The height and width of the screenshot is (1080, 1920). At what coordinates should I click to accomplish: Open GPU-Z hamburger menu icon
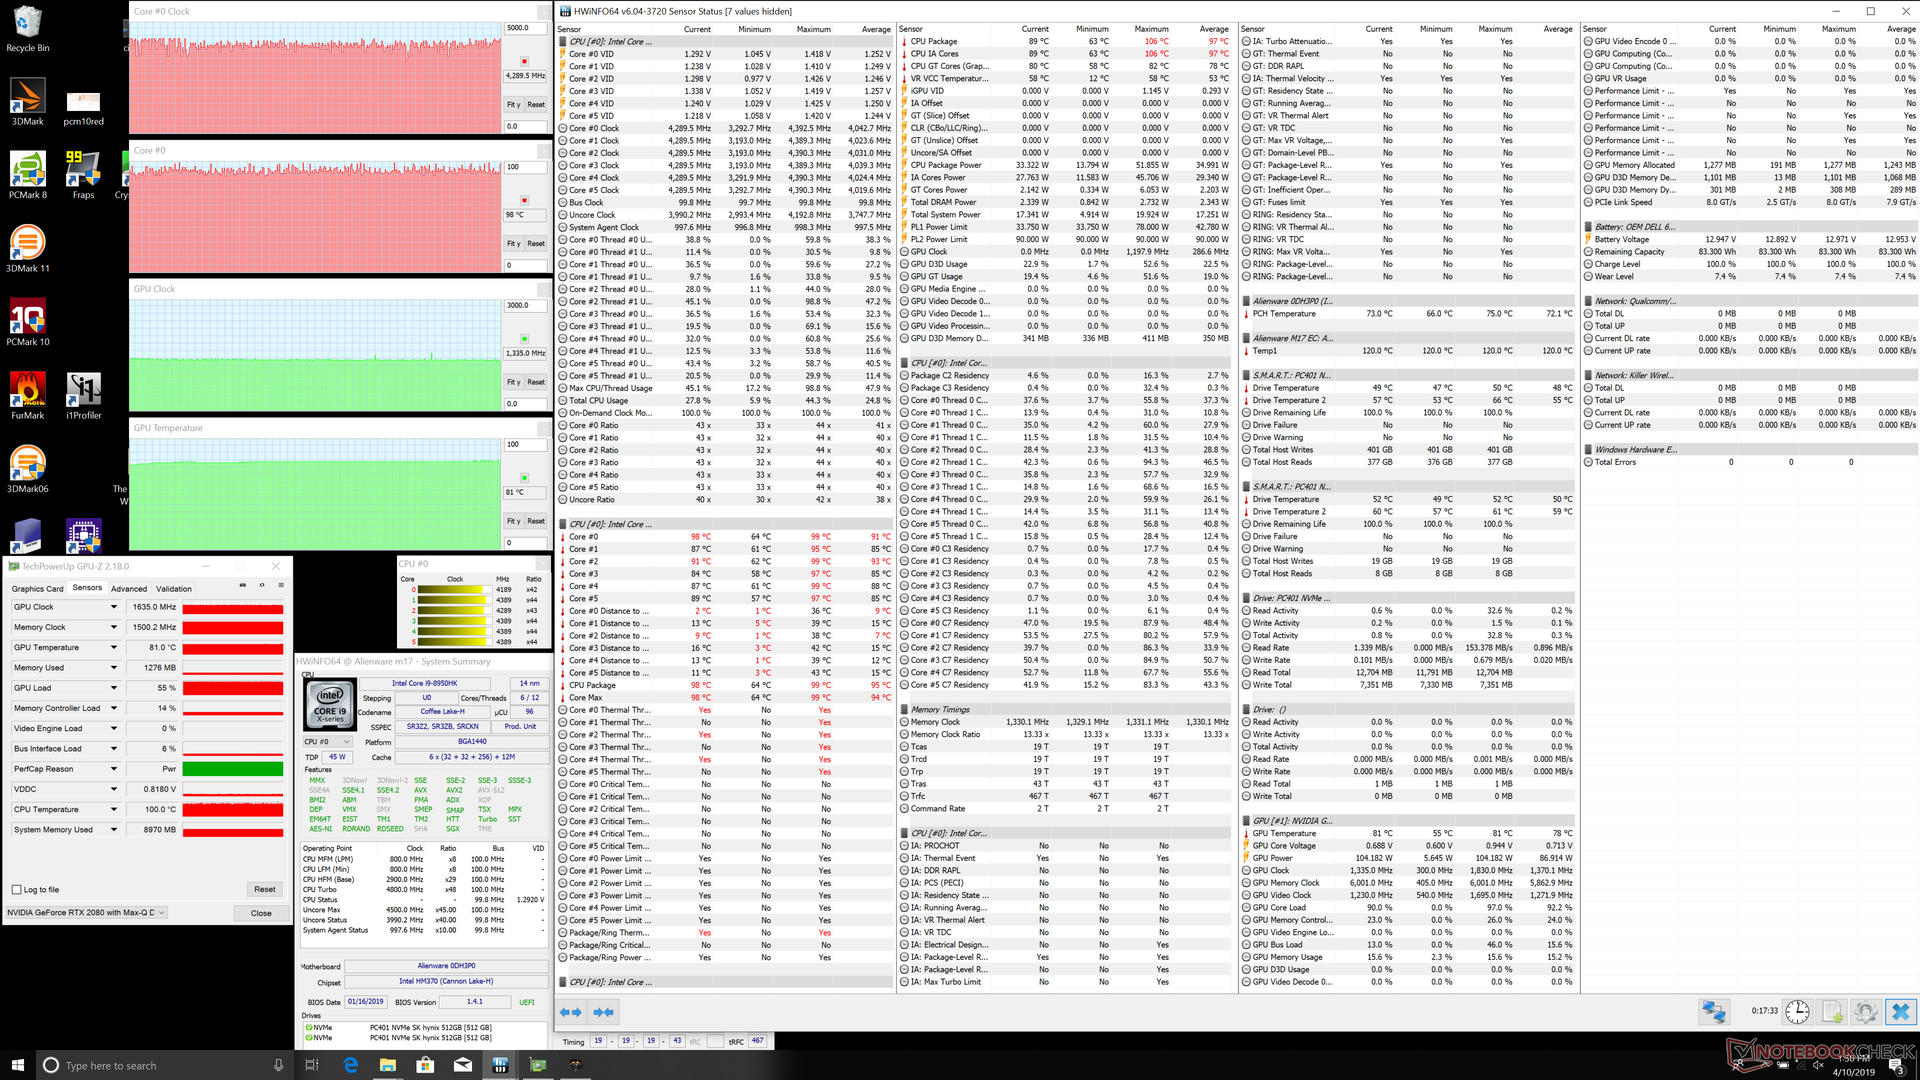pyautogui.click(x=281, y=586)
